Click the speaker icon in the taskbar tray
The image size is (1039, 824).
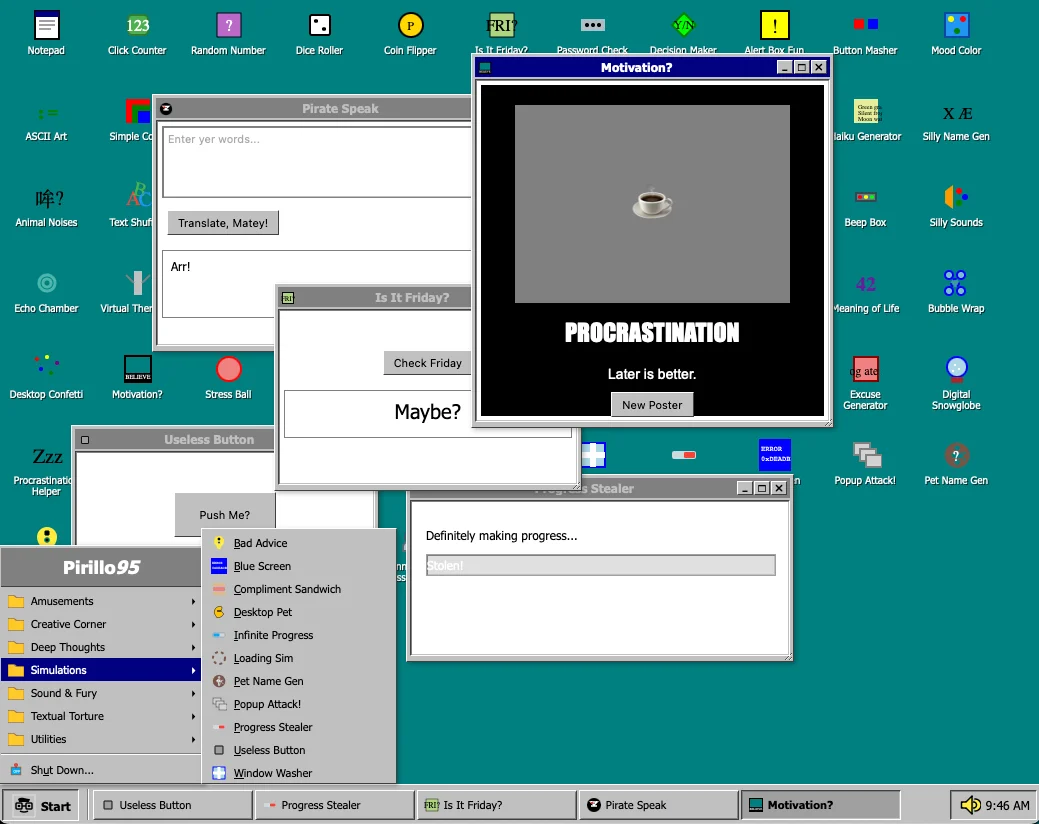[x=969, y=804]
